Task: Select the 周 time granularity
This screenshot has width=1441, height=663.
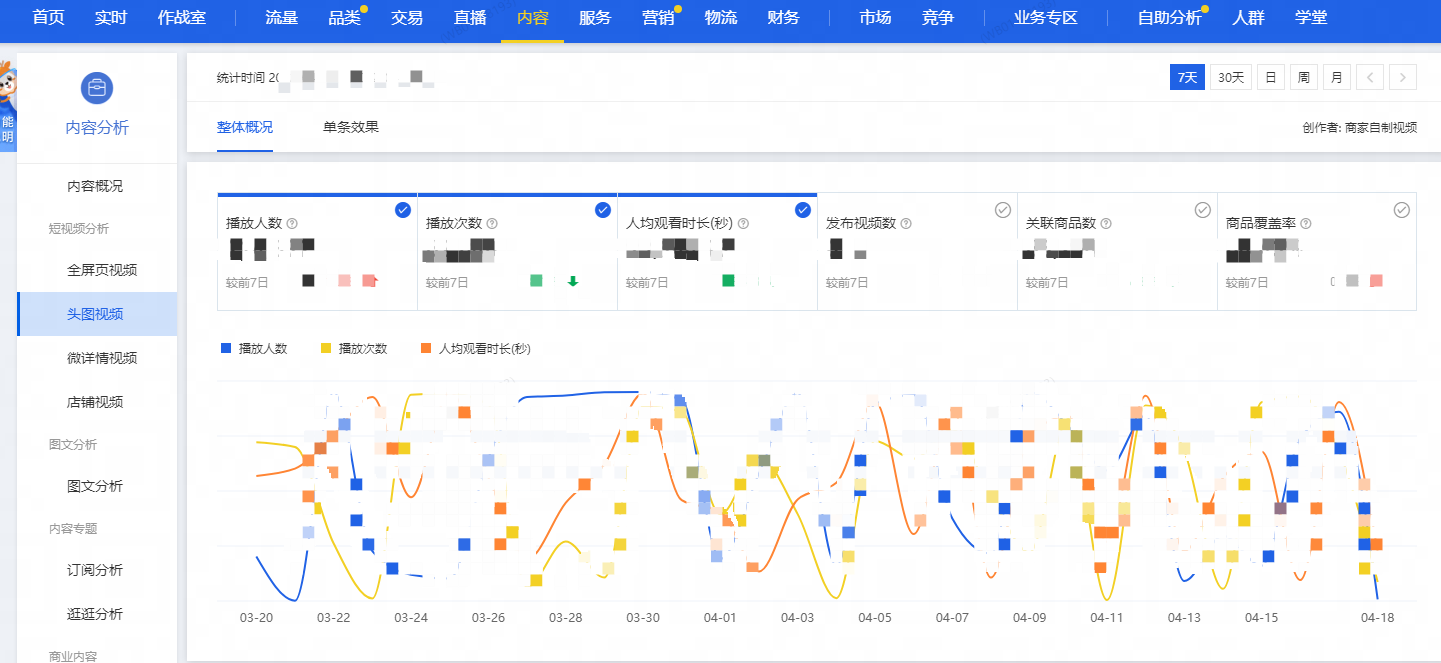Action: click(x=1304, y=77)
